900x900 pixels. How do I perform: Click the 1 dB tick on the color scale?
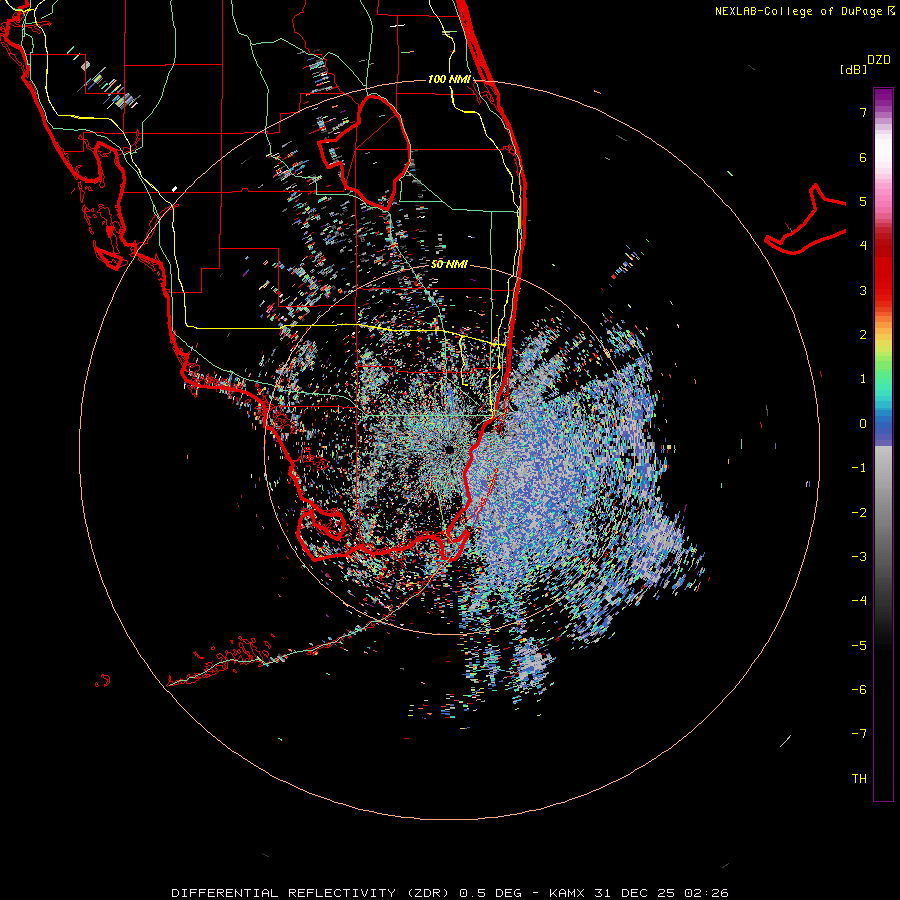pyautogui.click(x=863, y=379)
